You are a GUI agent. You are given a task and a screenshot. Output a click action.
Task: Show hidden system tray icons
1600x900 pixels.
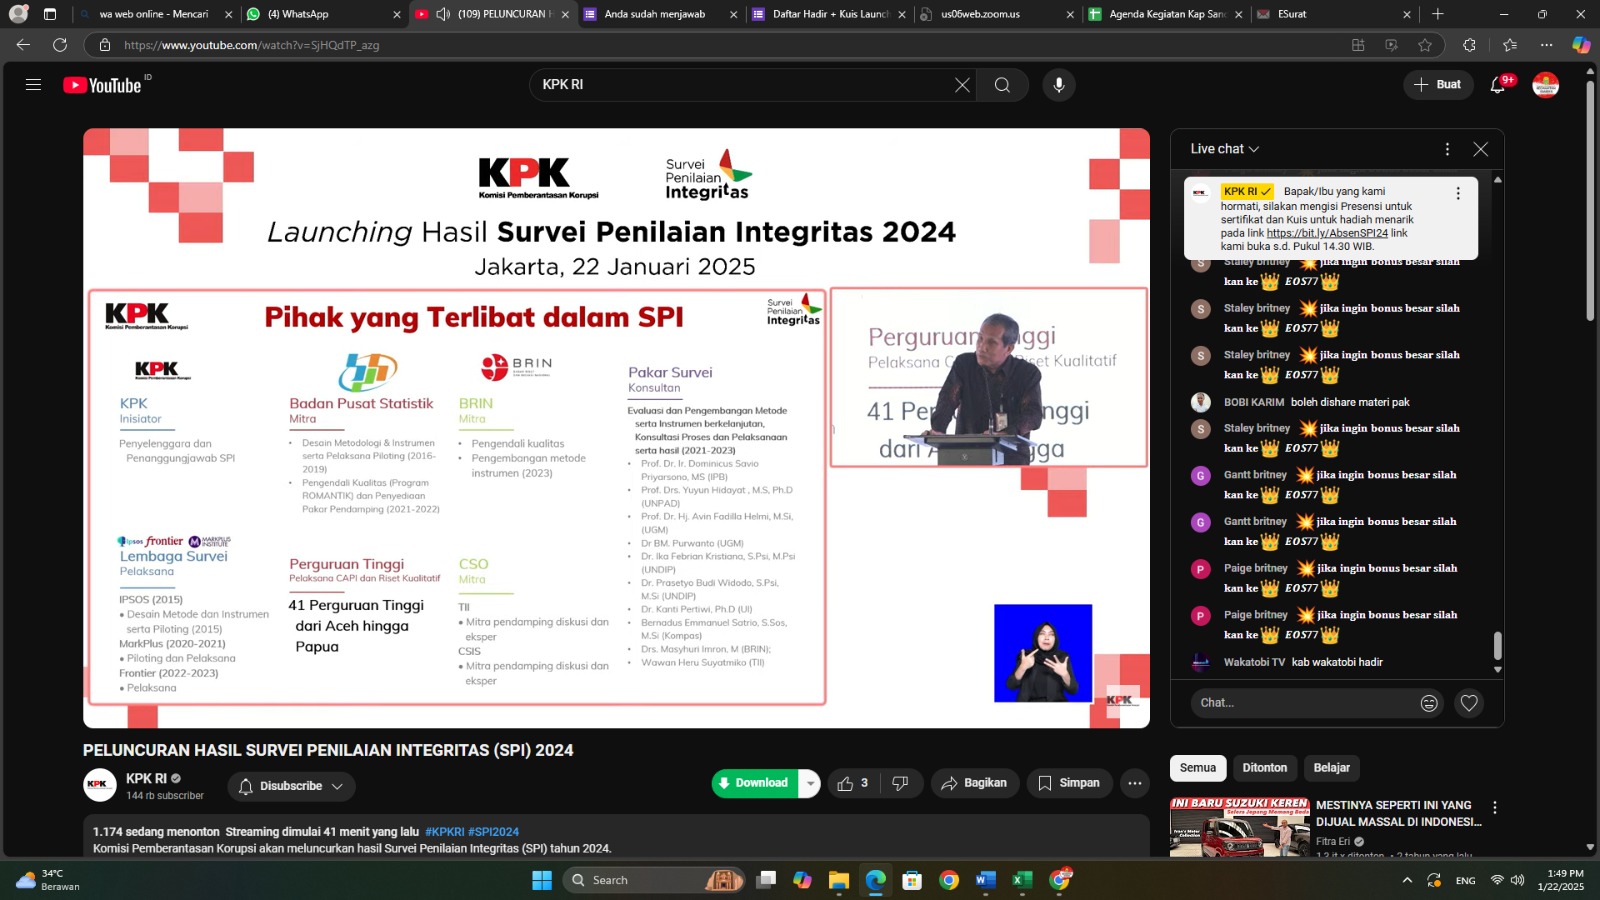pyautogui.click(x=1407, y=880)
